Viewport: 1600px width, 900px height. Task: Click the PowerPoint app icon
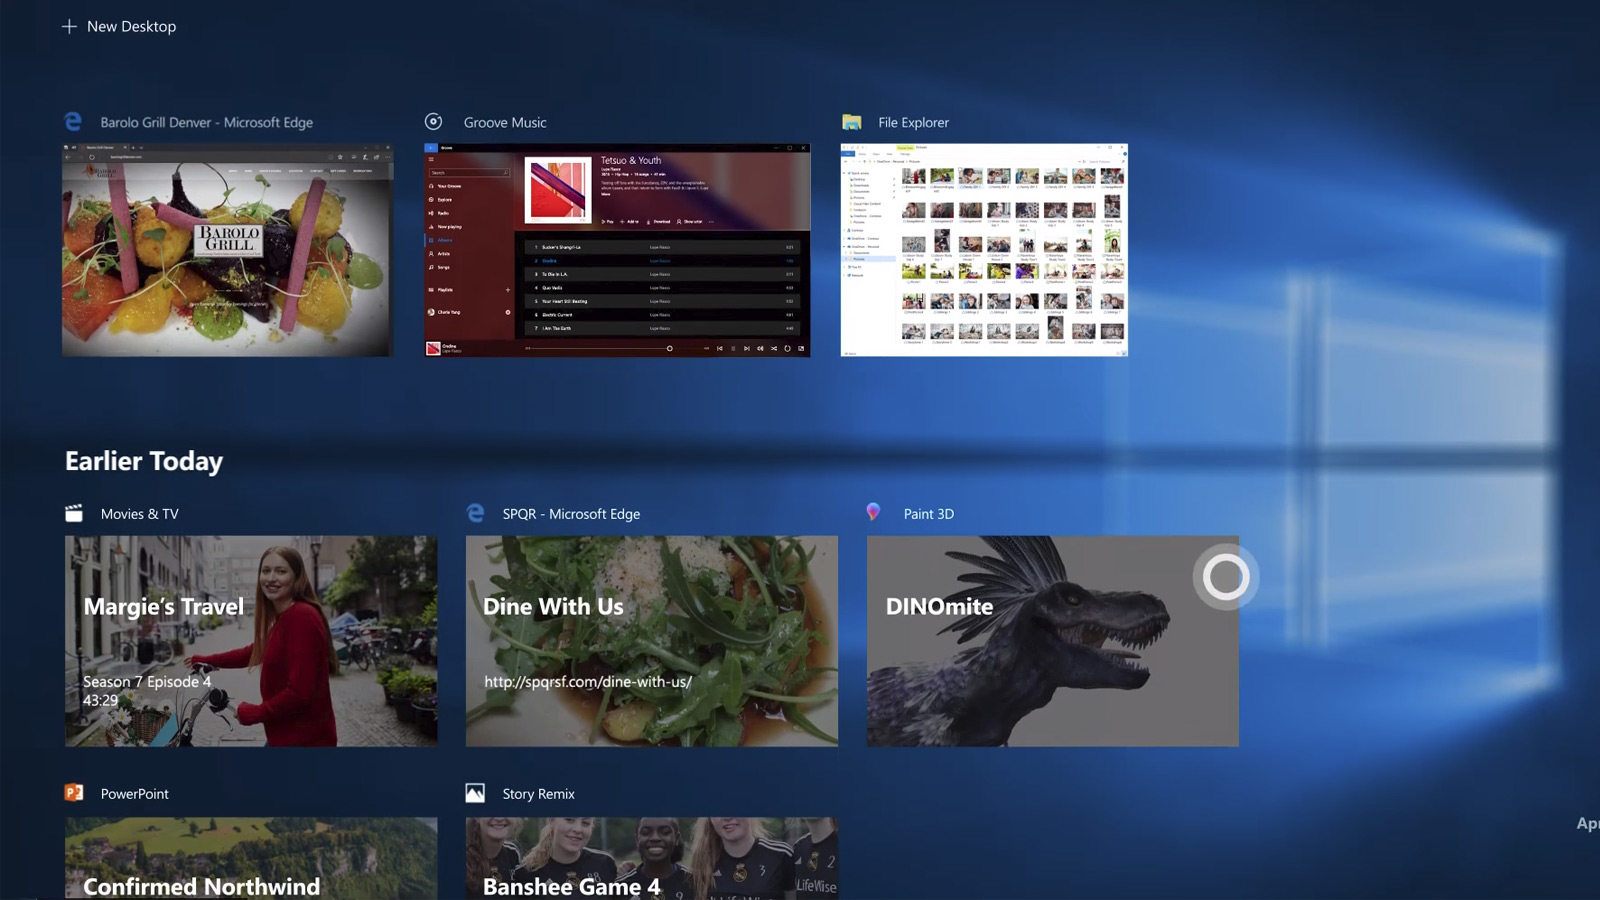click(74, 792)
